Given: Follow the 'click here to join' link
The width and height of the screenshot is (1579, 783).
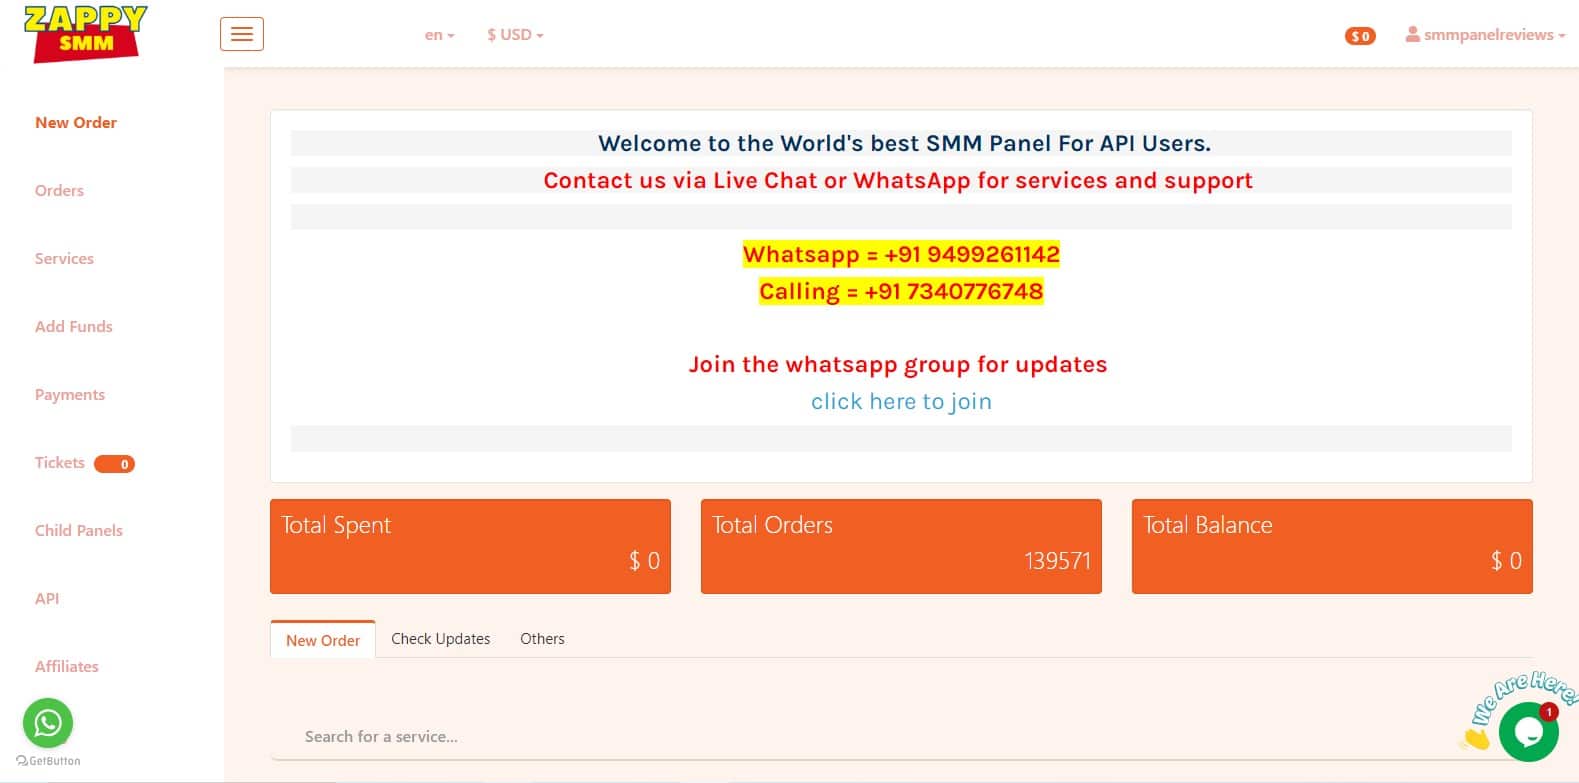Looking at the screenshot, I should point(901,402).
